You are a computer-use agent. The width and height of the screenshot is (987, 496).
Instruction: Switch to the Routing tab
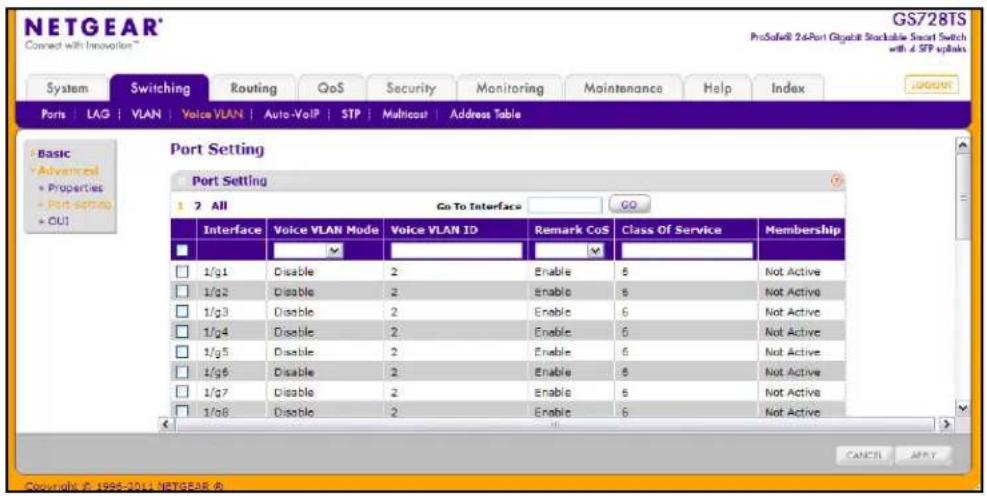253,89
